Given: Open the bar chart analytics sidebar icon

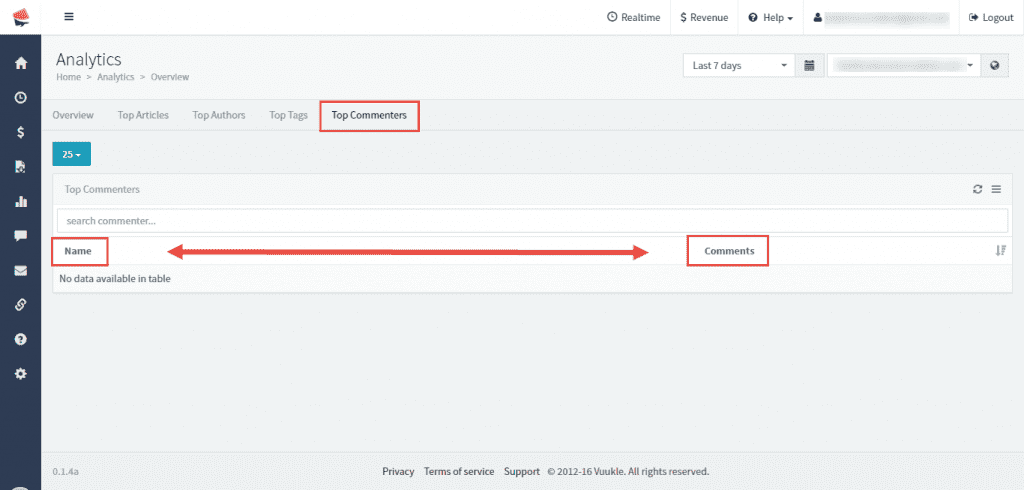Looking at the screenshot, I should (20, 201).
